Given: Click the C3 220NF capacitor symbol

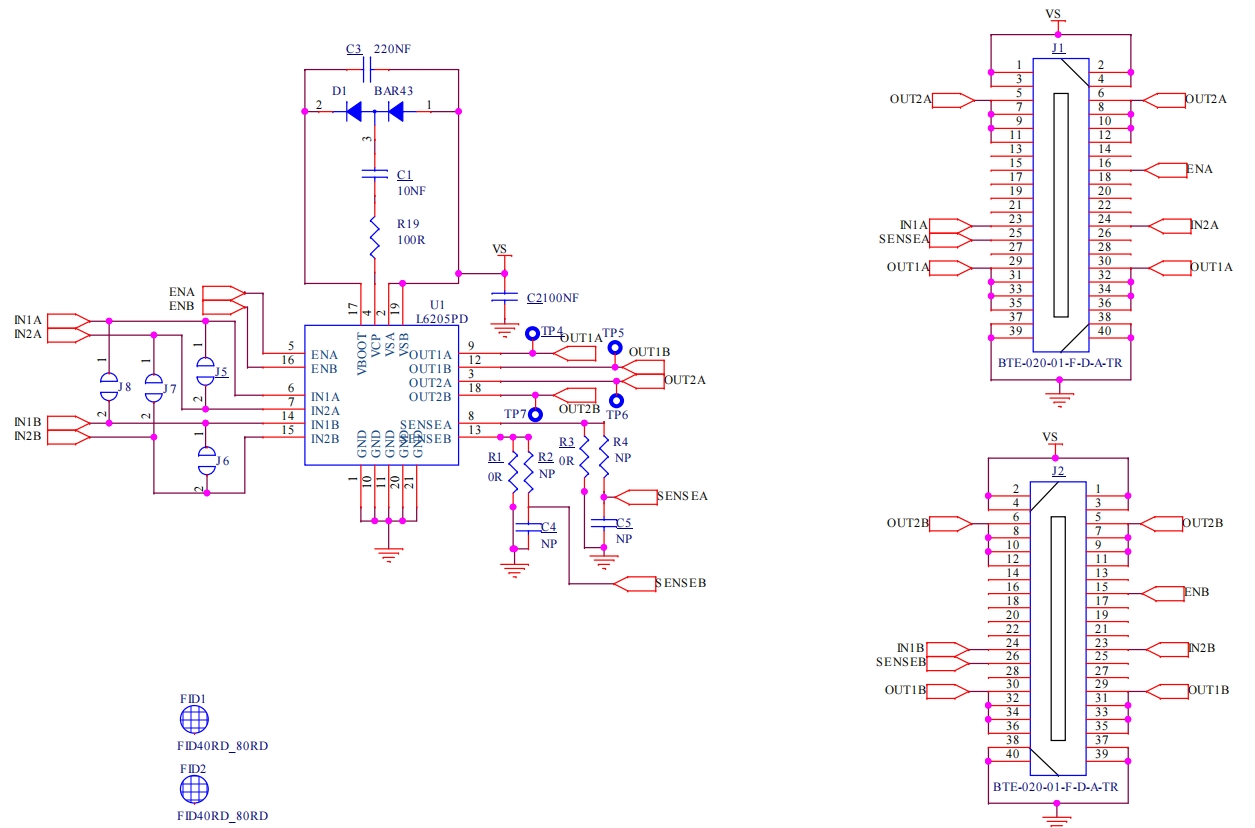Looking at the screenshot, I should (x=366, y=69).
